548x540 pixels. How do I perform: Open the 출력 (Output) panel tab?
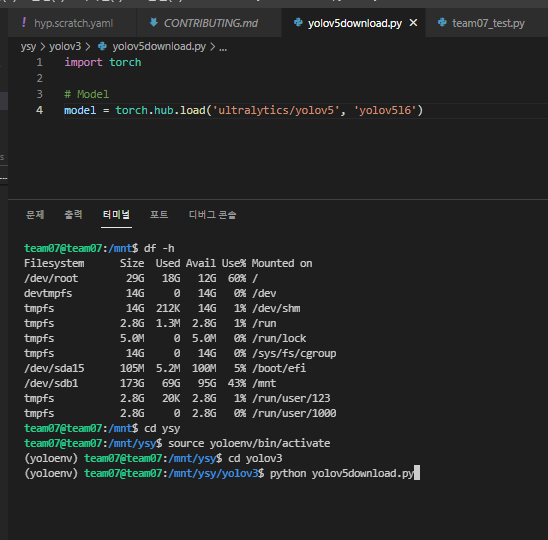(73, 214)
